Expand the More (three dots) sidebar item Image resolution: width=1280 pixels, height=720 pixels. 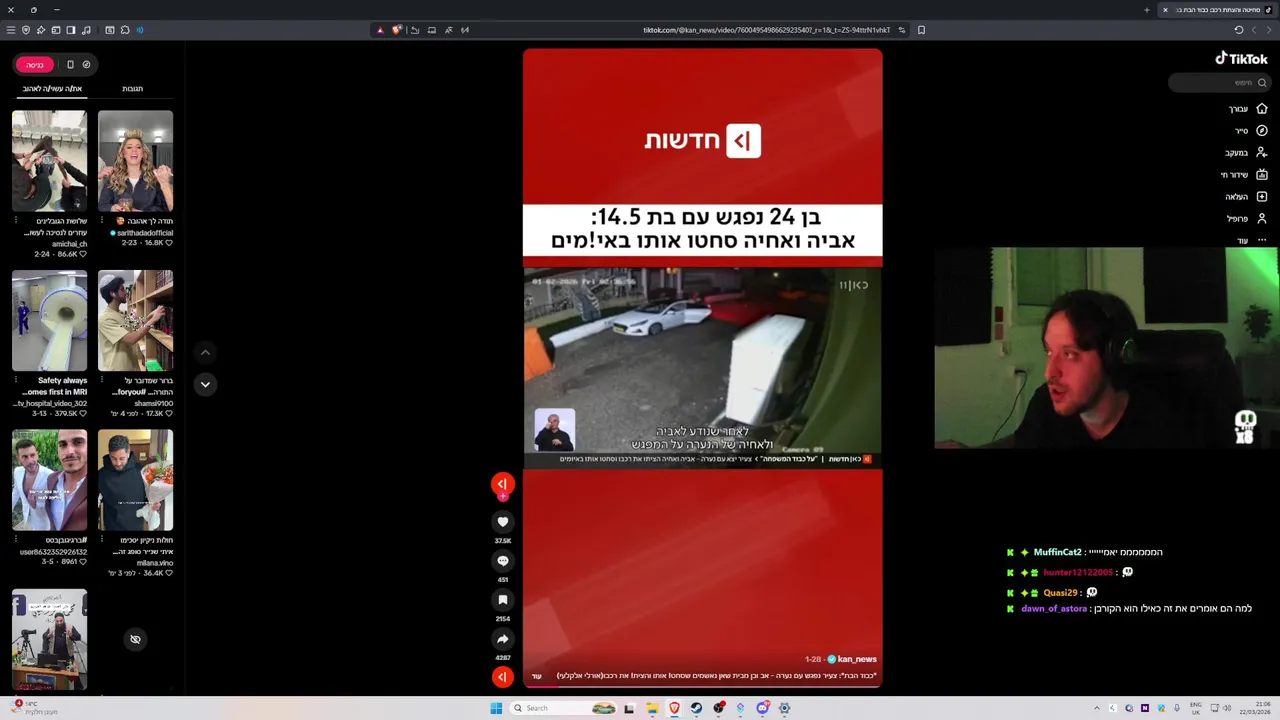[x=1252, y=240]
